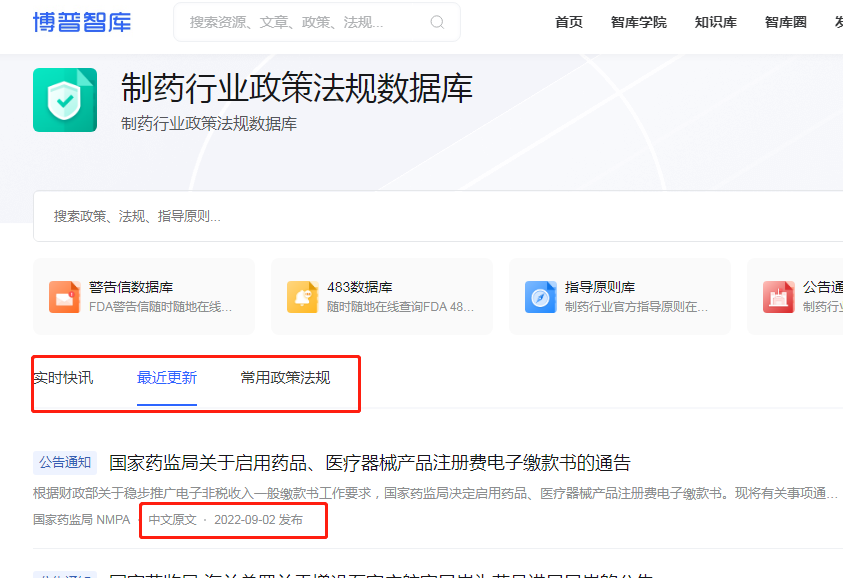This screenshot has height=578, width=843.
Task: Click the 博普智库 site logo
Action: click(82, 22)
